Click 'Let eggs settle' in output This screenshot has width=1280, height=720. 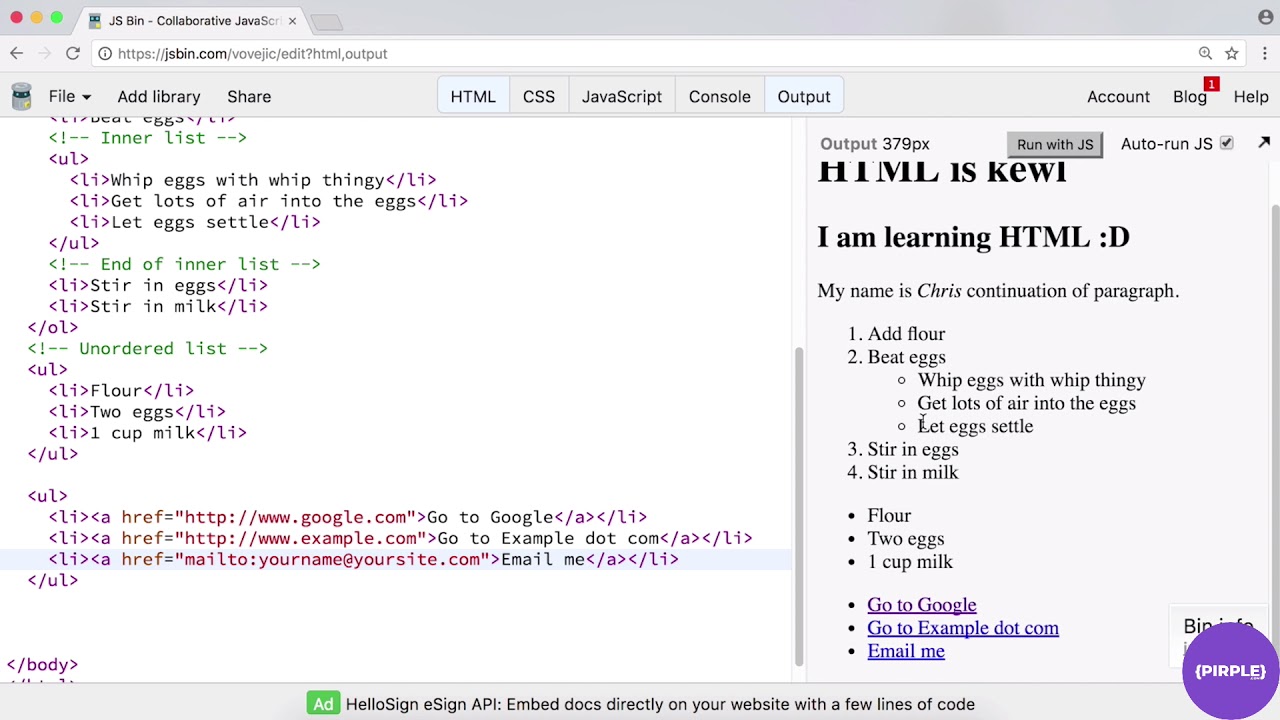[975, 426]
